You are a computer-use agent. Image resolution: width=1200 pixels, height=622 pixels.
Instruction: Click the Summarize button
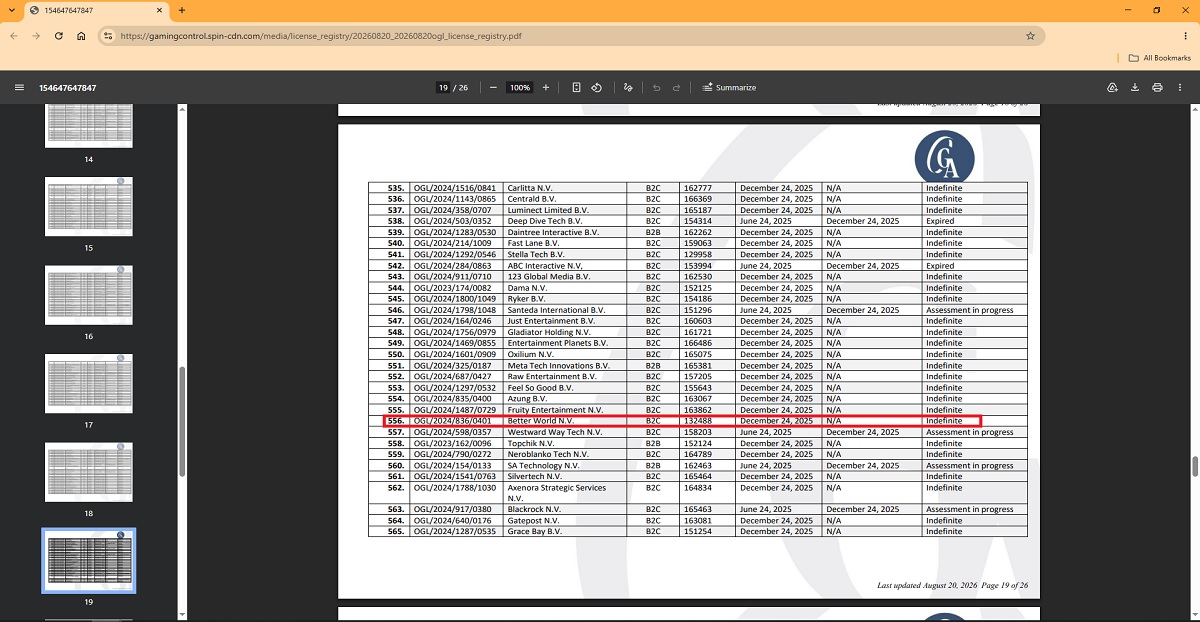click(730, 88)
